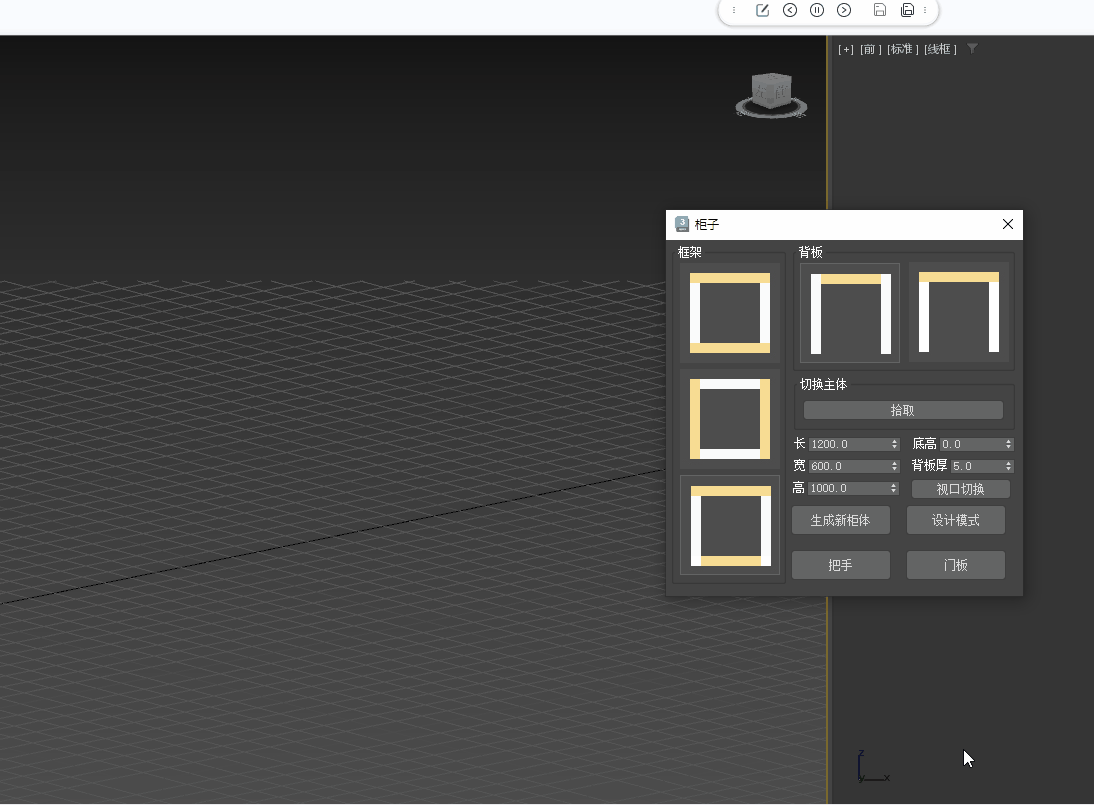Click the 视口切换 button

(x=961, y=489)
